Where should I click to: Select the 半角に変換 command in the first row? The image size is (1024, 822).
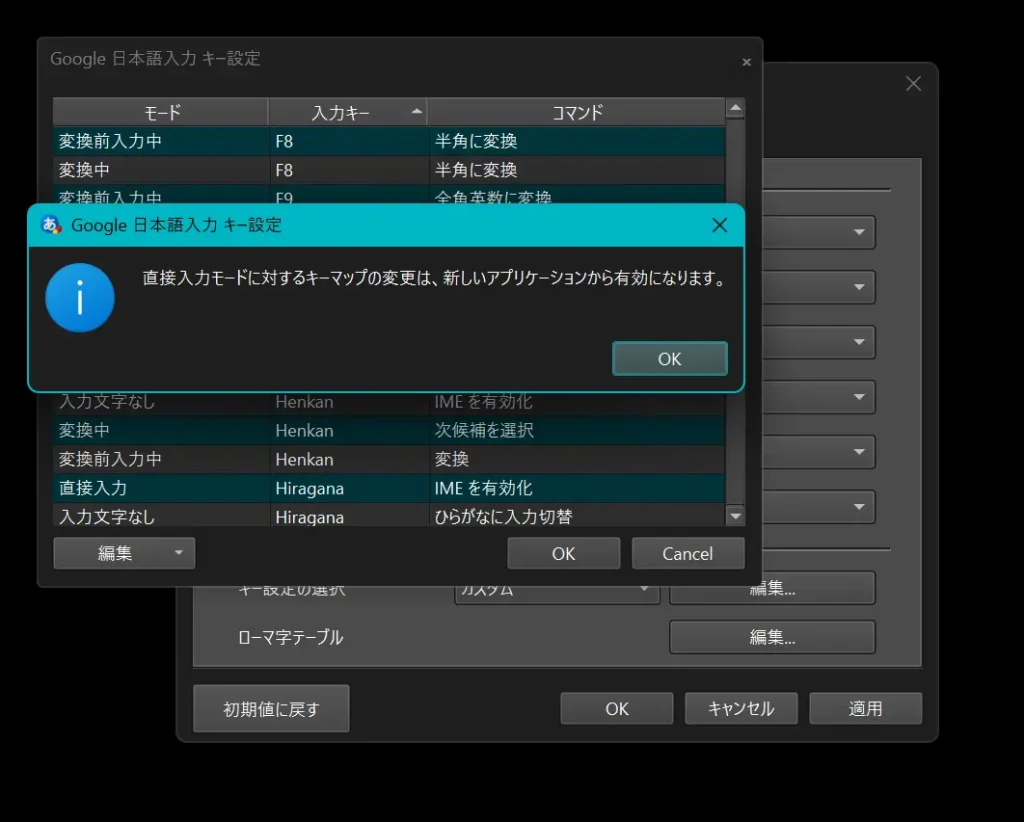point(577,141)
